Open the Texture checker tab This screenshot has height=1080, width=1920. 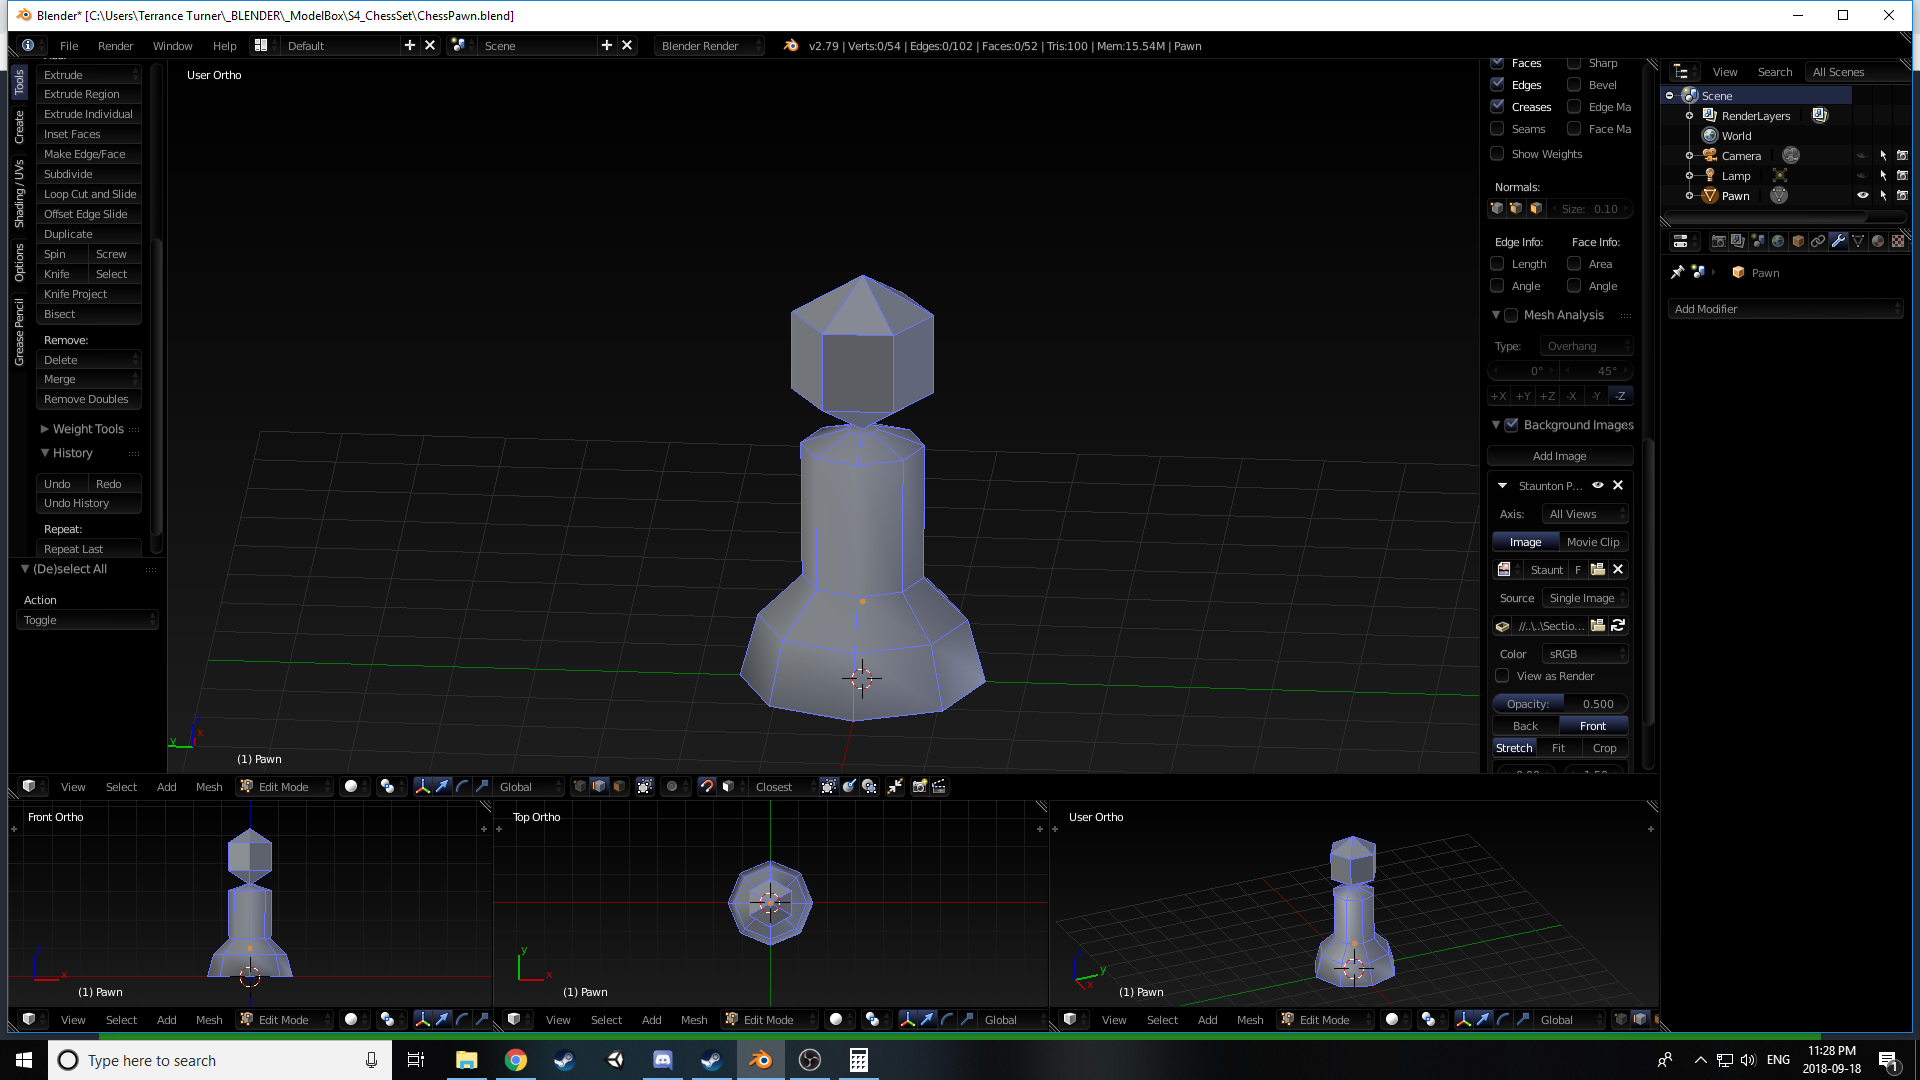1898,241
